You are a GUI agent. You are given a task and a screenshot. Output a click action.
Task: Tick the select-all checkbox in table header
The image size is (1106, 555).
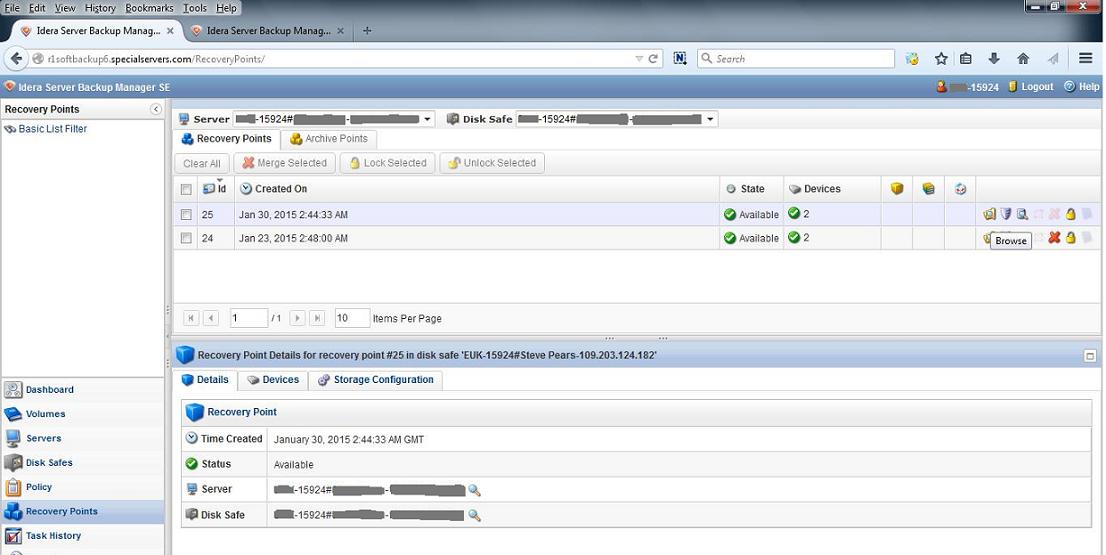(x=186, y=189)
